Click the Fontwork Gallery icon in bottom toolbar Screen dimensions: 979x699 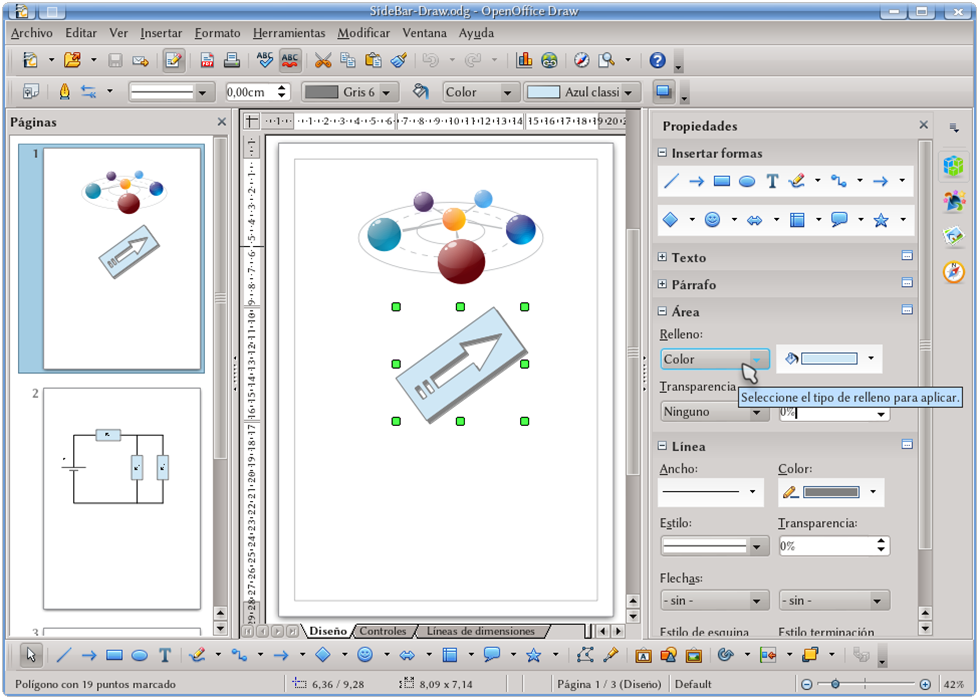coord(643,655)
